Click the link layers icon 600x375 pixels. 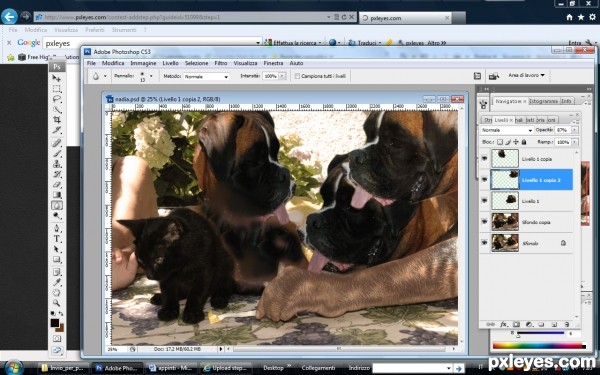pos(490,324)
